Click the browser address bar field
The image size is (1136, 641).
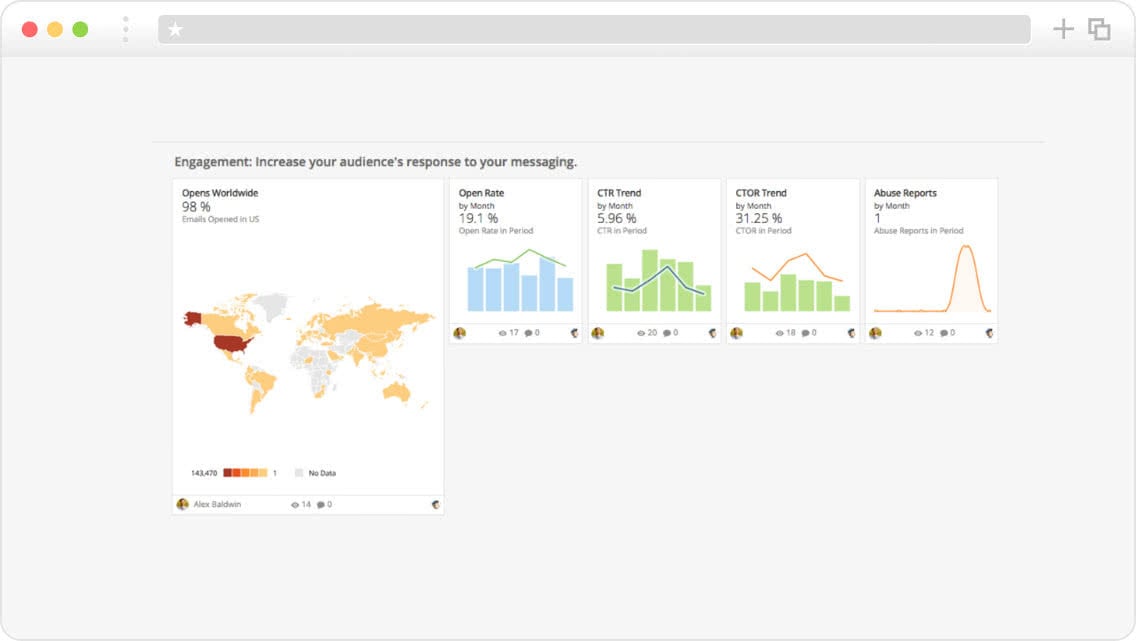click(600, 30)
